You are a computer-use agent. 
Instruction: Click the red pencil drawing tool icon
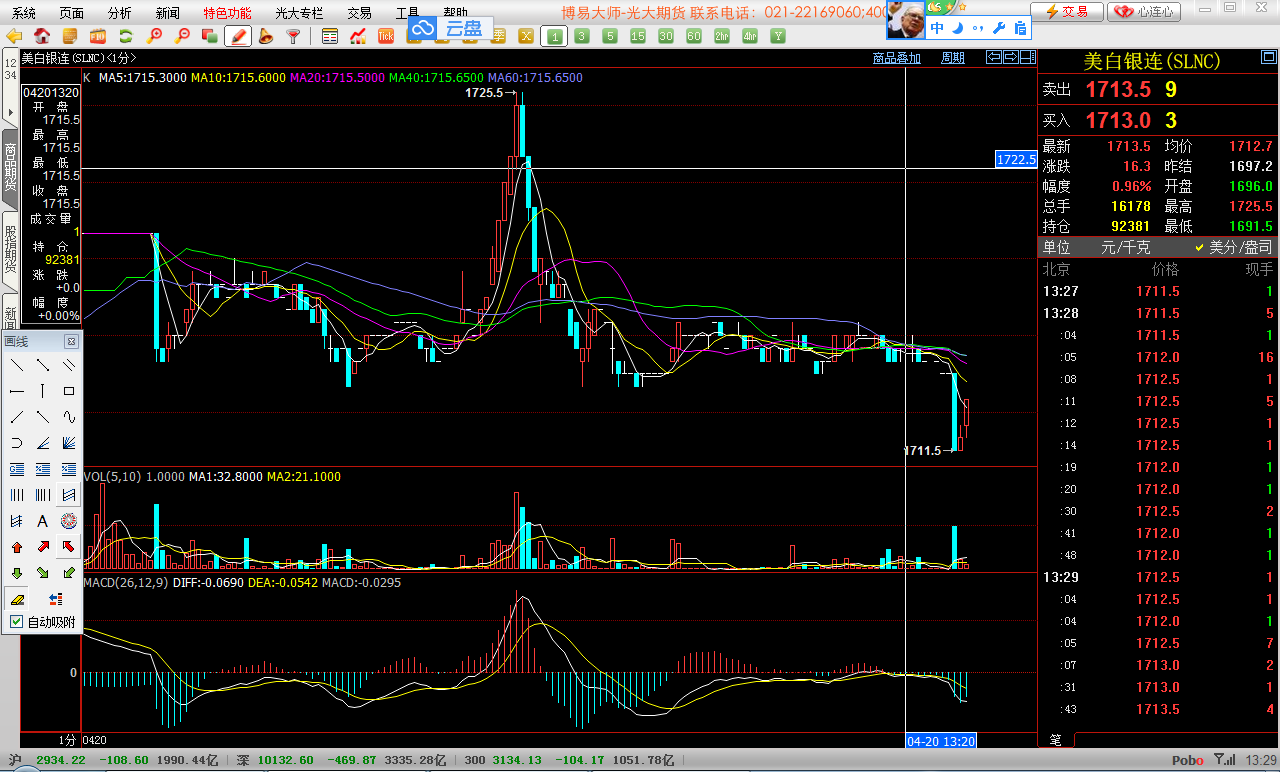coord(238,36)
